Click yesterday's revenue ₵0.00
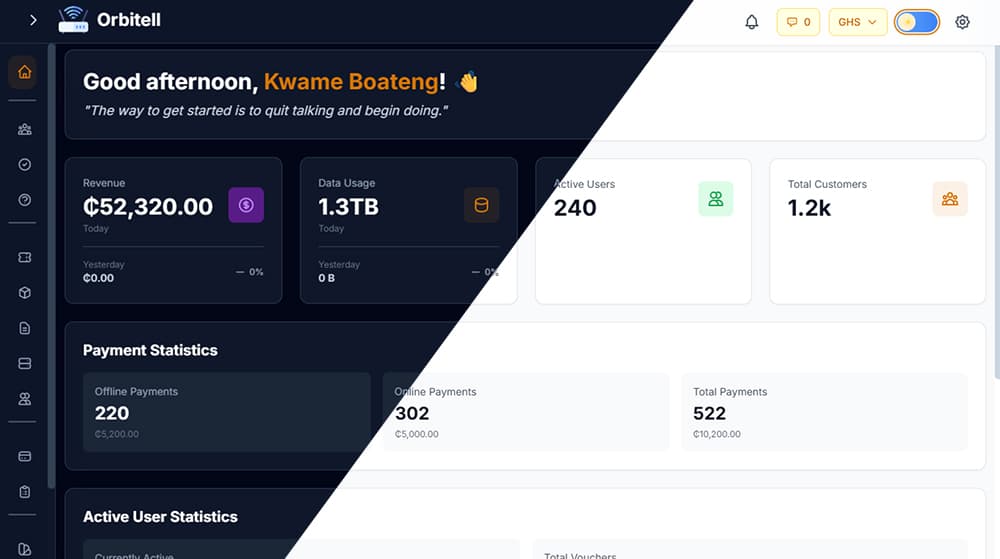 98,278
